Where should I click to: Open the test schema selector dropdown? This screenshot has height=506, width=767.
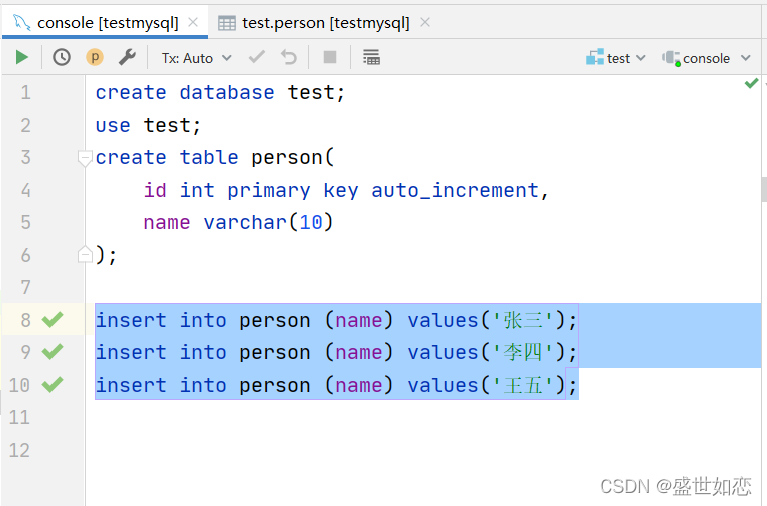point(616,58)
